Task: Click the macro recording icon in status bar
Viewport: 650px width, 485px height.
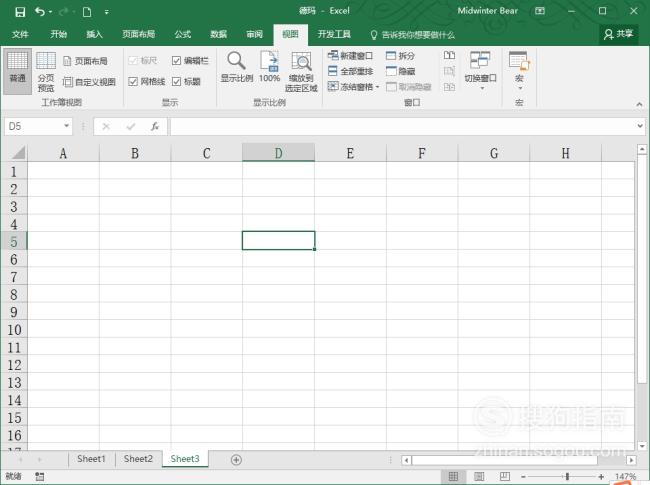Action: click(39, 477)
